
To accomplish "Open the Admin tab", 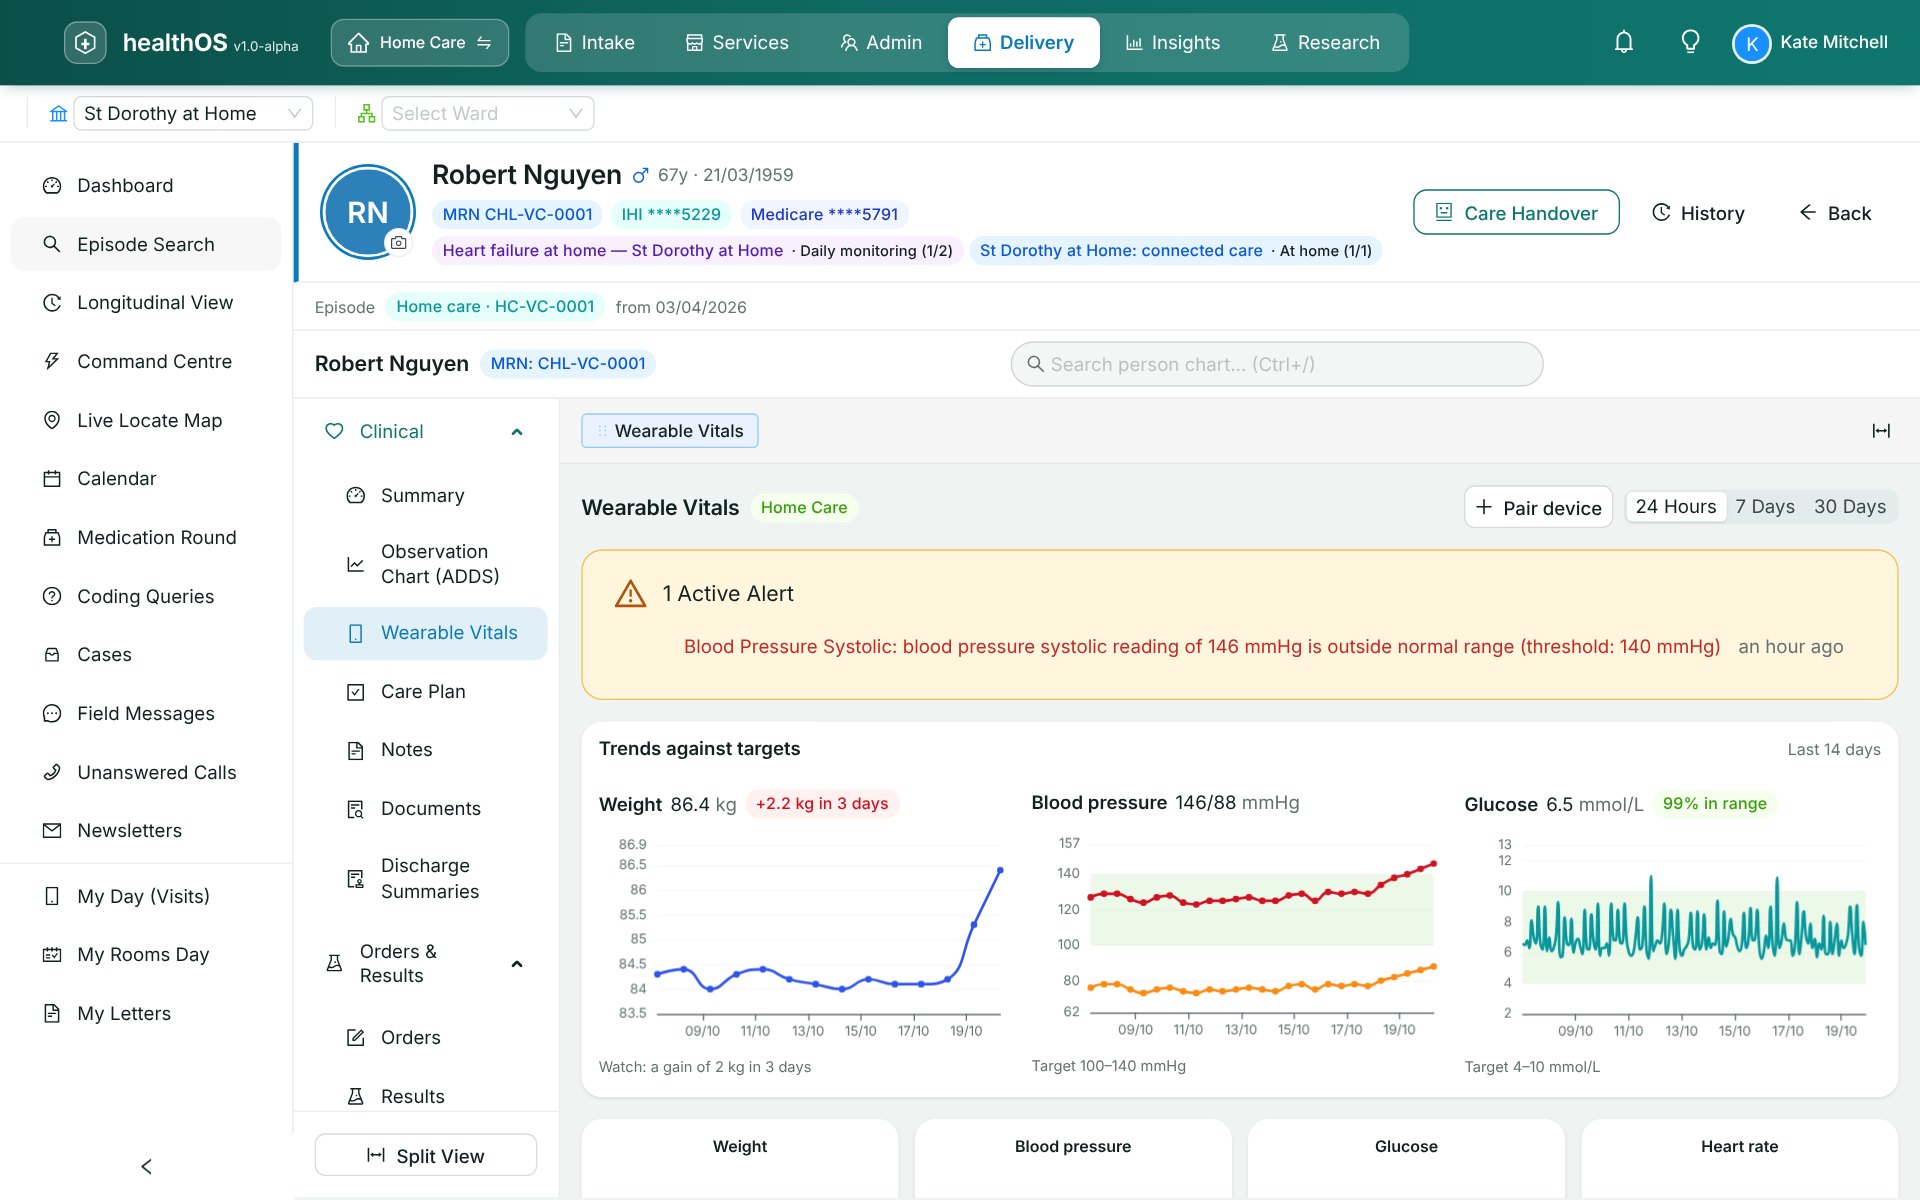I will tap(881, 43).
